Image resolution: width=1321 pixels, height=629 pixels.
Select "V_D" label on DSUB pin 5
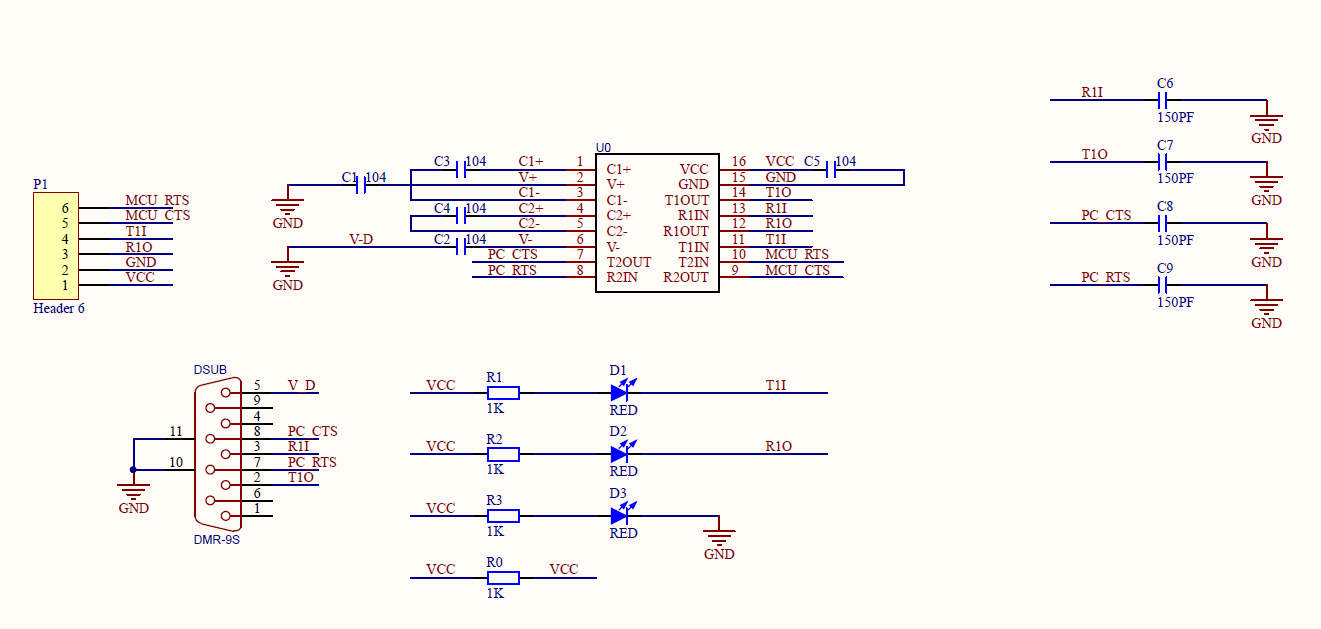301,385
